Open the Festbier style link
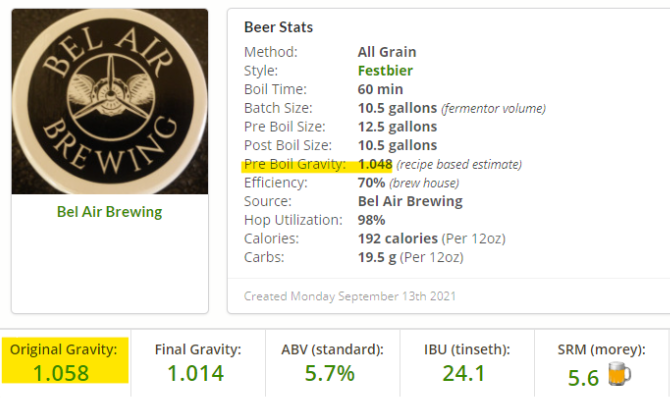This screenshot has width=670, height=402. [x=387, y=71]
